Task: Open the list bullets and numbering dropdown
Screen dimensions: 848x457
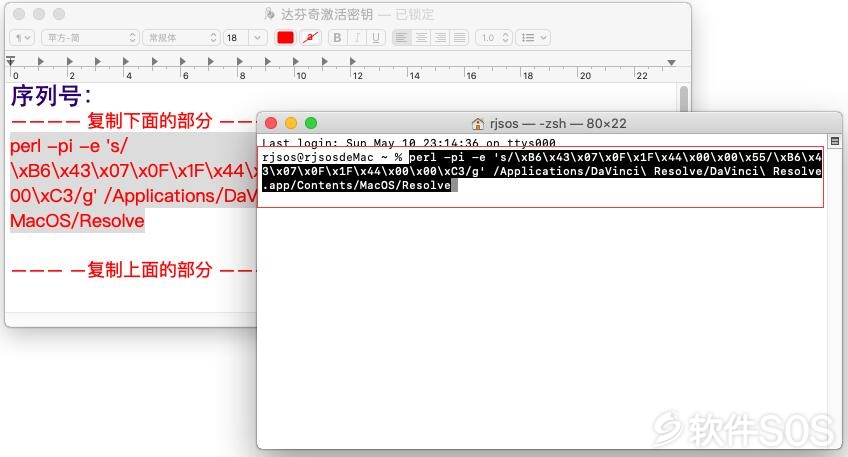Action: pos(533,37)
